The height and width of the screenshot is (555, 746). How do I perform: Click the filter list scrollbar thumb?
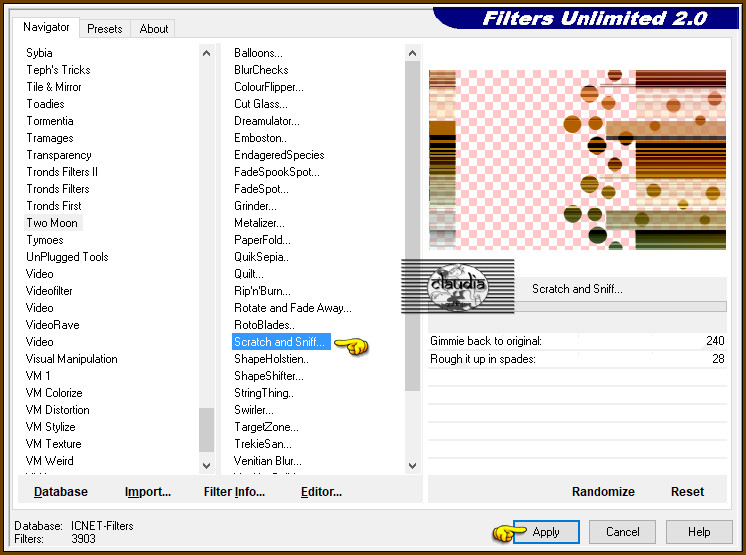pyautogui.click(x=412, y=226)
